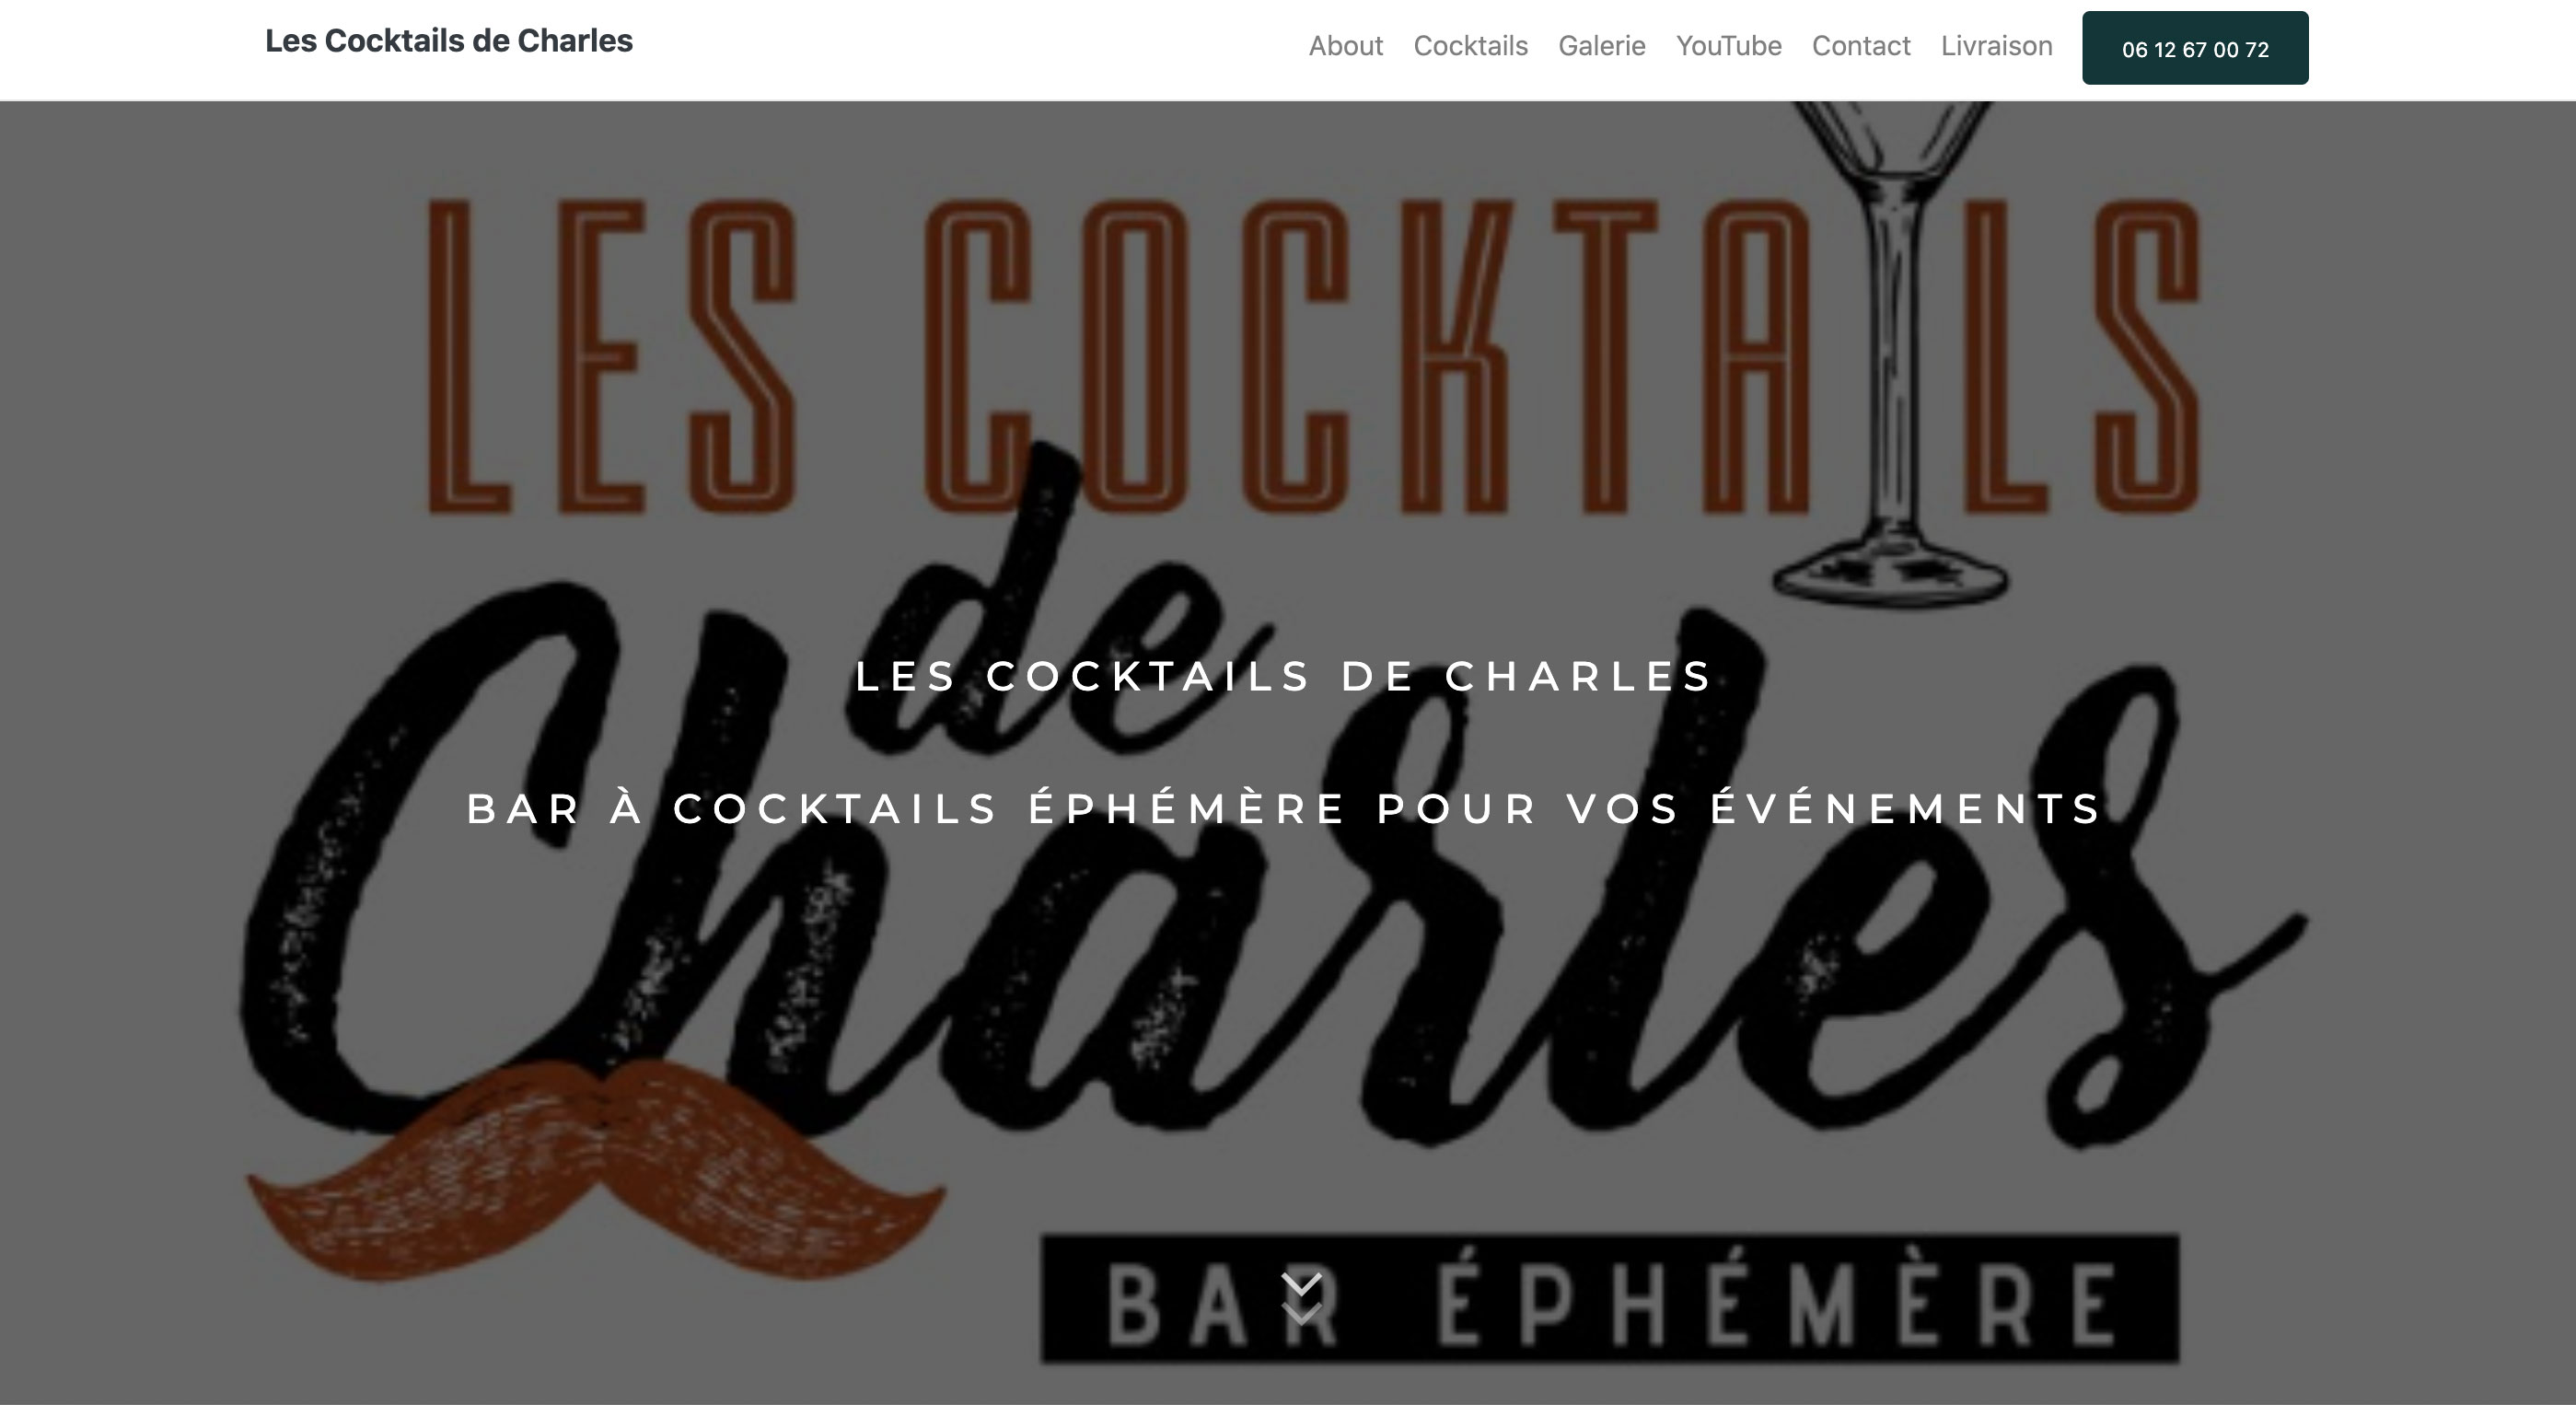The width and height of the screenshot is (2576, 1405).
Task: Click the word ÉVÉNEMENTS in the tagline
Action: [1906, 808]
